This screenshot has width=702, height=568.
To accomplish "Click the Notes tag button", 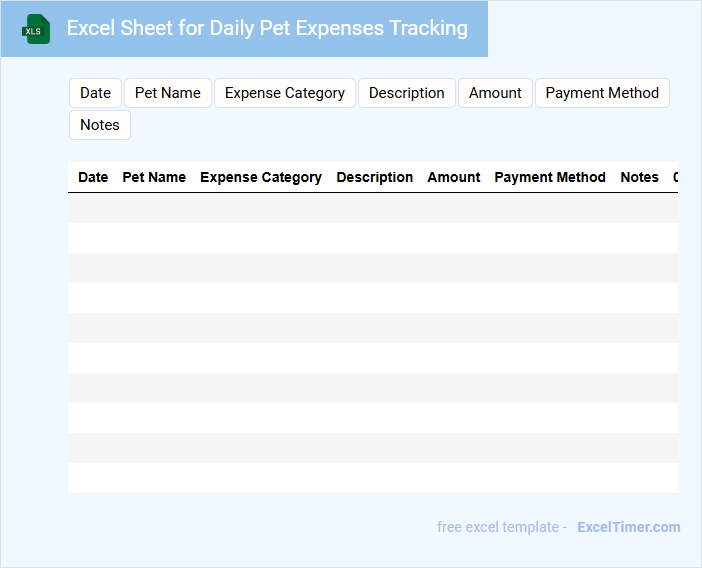I will [100, 125].
